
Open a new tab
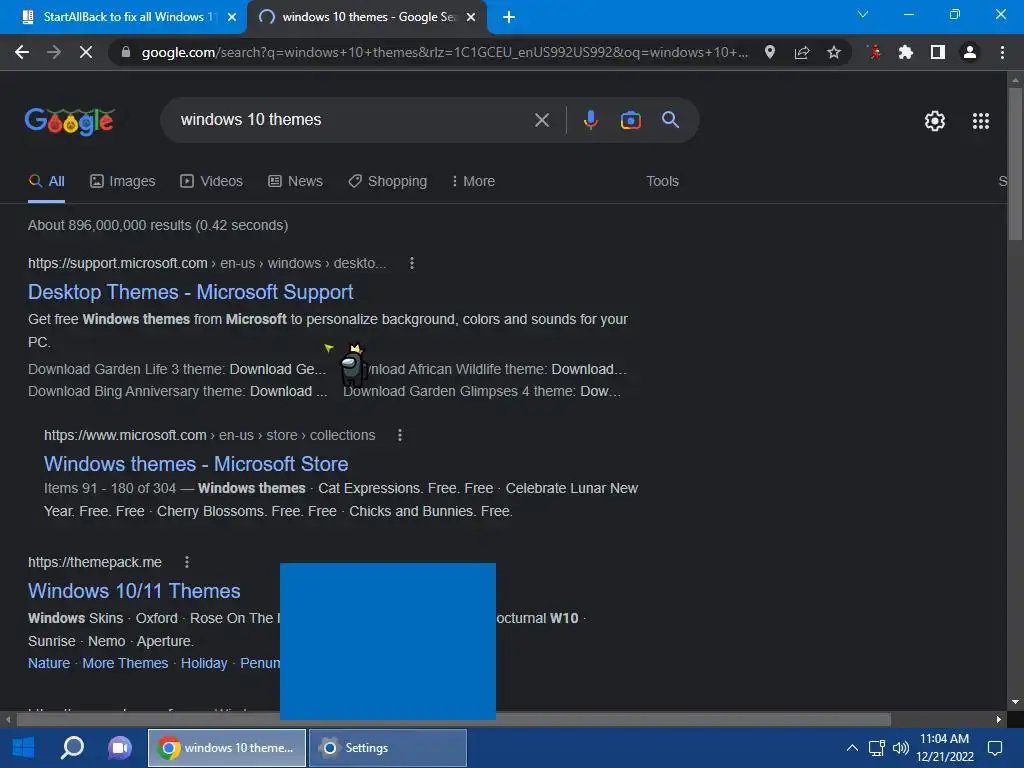coord(509,17)
